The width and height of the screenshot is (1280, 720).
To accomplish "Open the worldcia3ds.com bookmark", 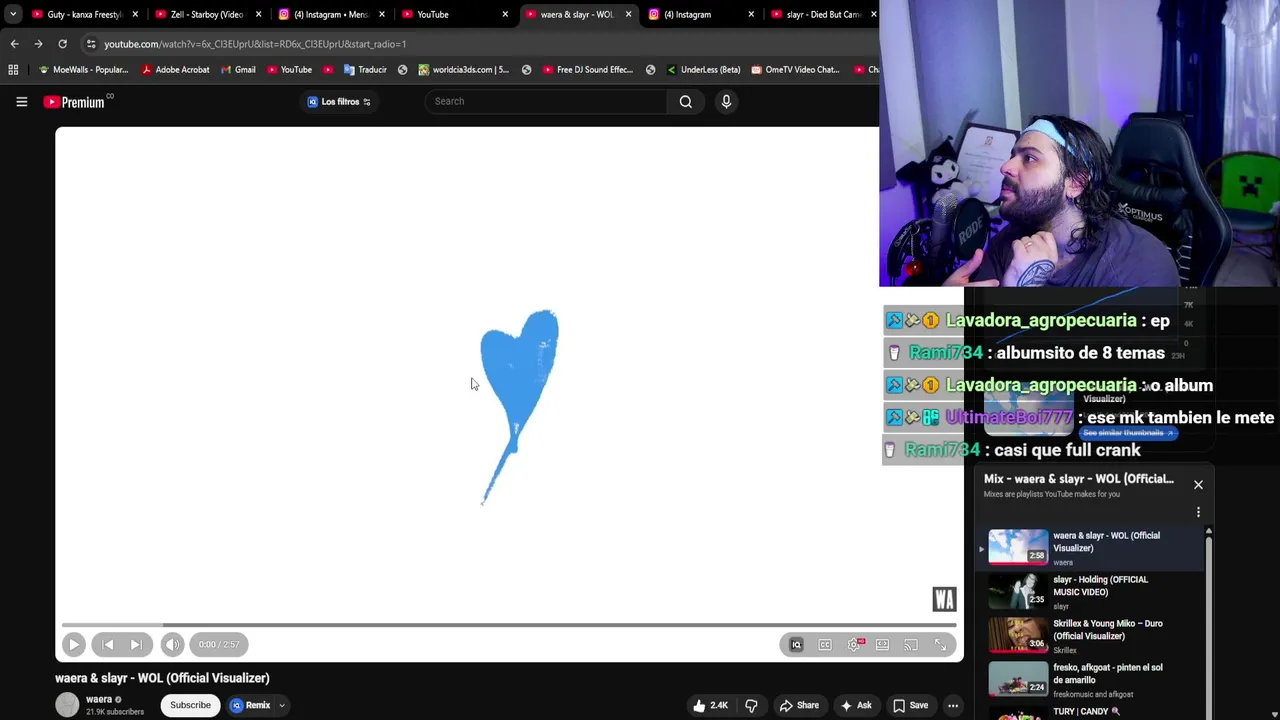I will (x=464, y=70).
